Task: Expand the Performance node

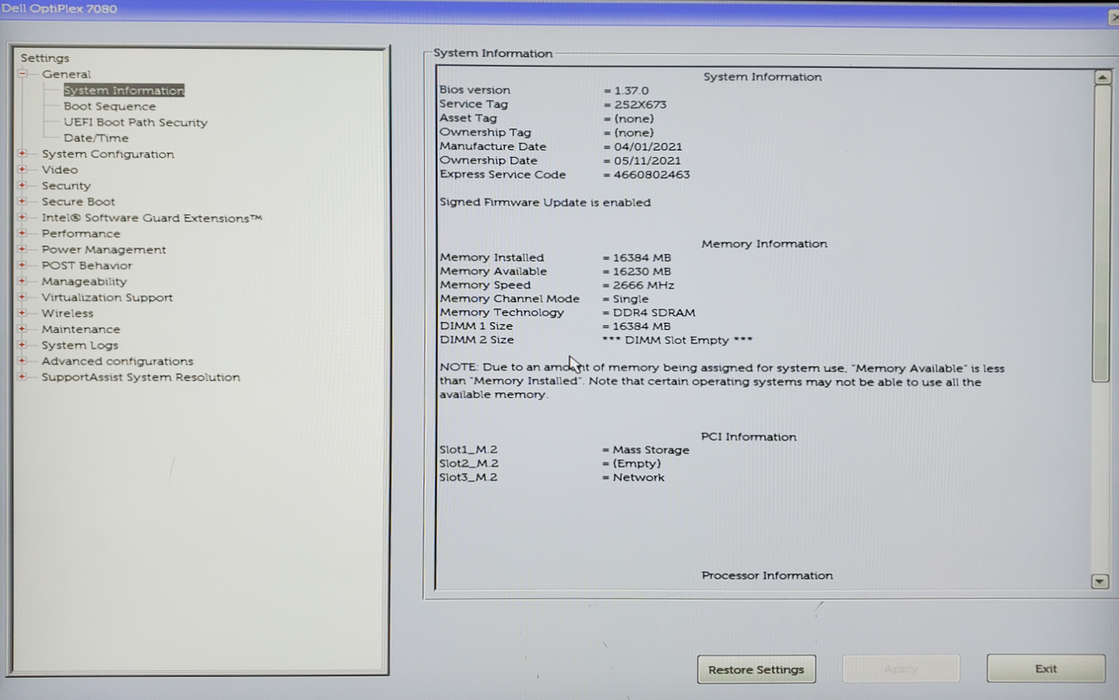Action: click(x=22, y=233)
